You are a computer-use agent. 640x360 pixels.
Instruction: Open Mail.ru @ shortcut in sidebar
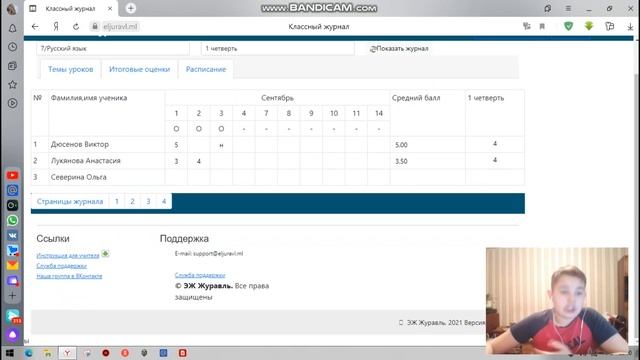12,190
